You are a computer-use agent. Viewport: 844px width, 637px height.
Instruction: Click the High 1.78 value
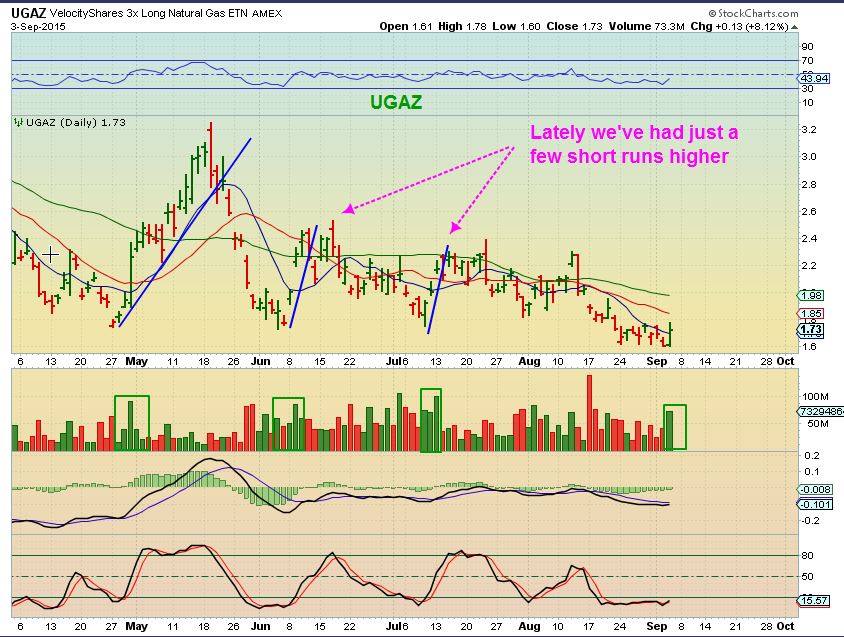click(462, 26)
